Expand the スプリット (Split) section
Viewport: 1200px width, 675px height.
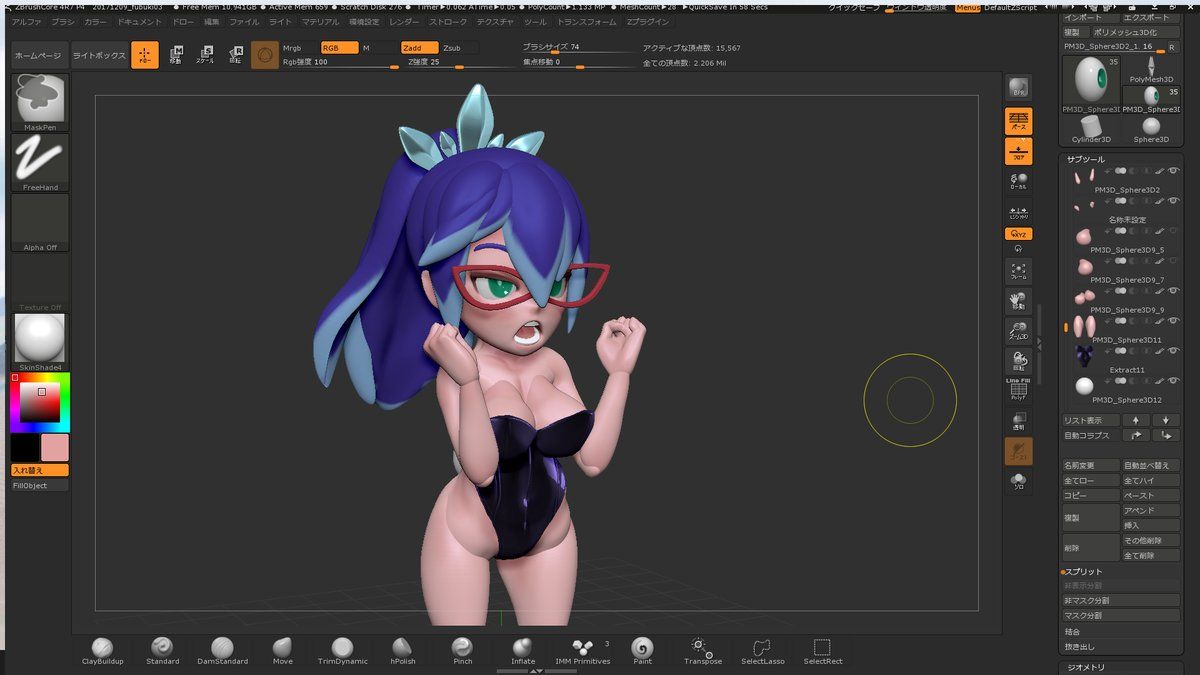click(1084, 571)
